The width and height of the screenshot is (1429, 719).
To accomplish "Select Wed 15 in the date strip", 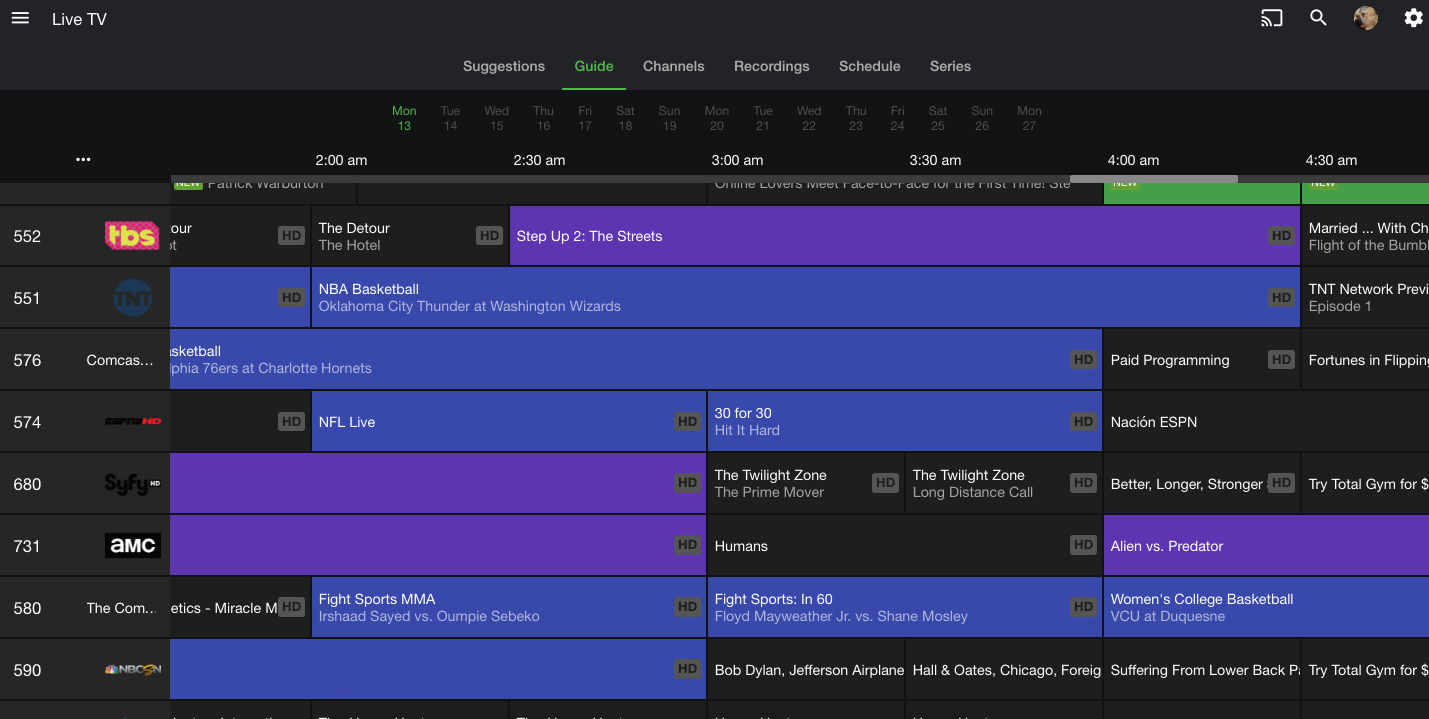I will 496,118.
